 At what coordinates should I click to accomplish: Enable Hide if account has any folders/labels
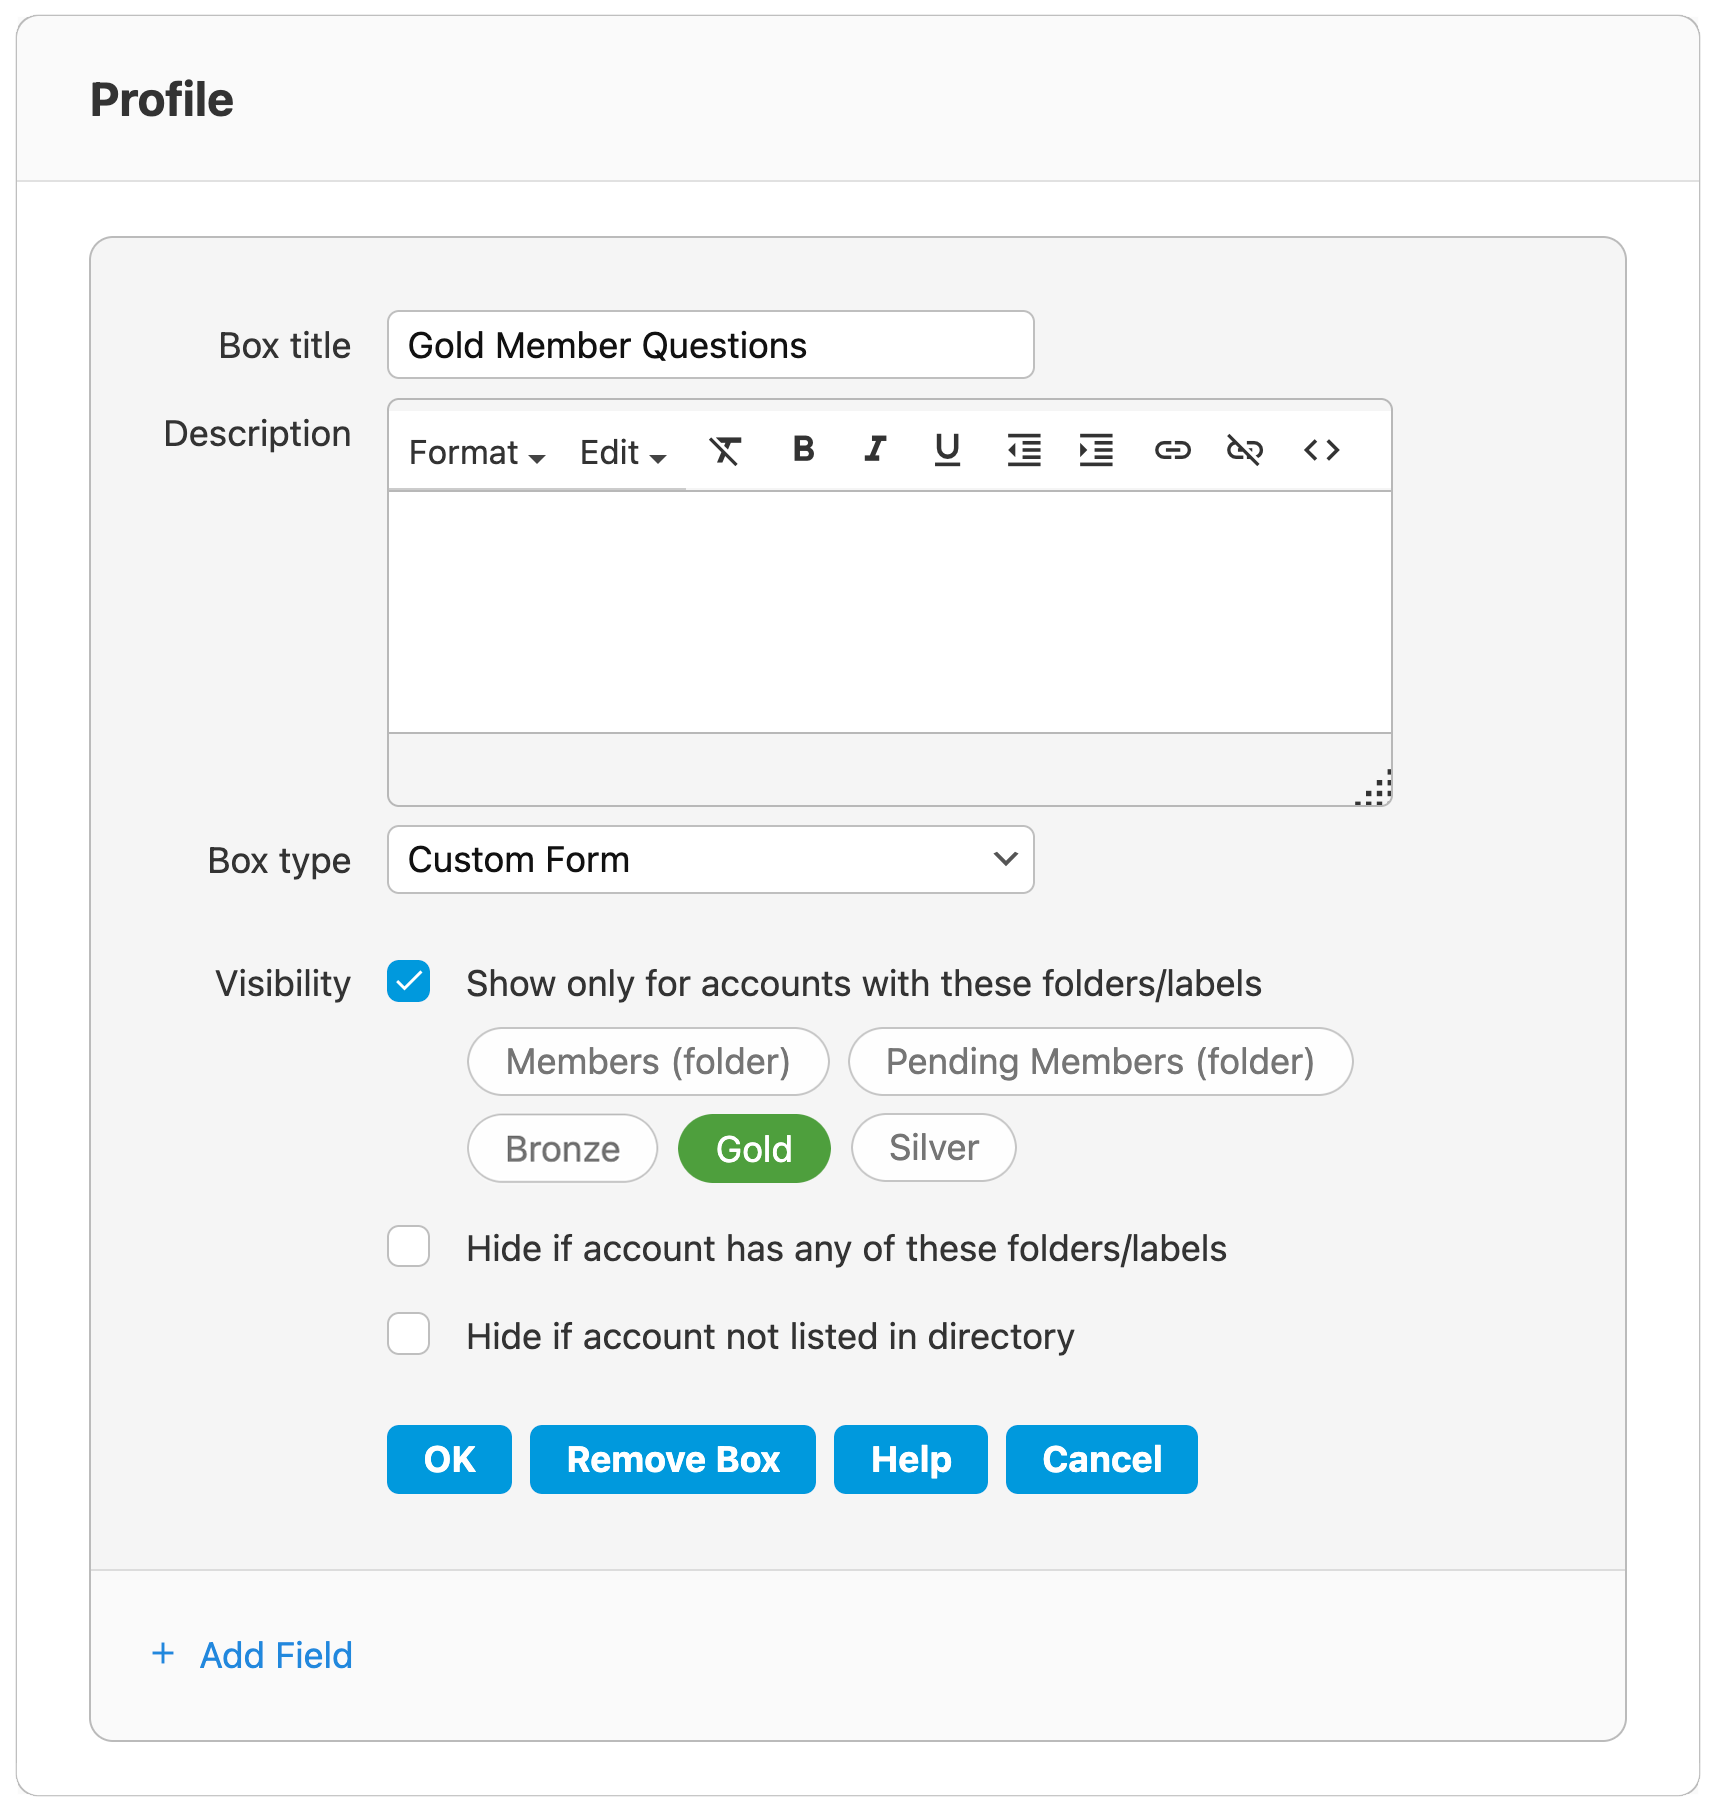click(409, 1247)
